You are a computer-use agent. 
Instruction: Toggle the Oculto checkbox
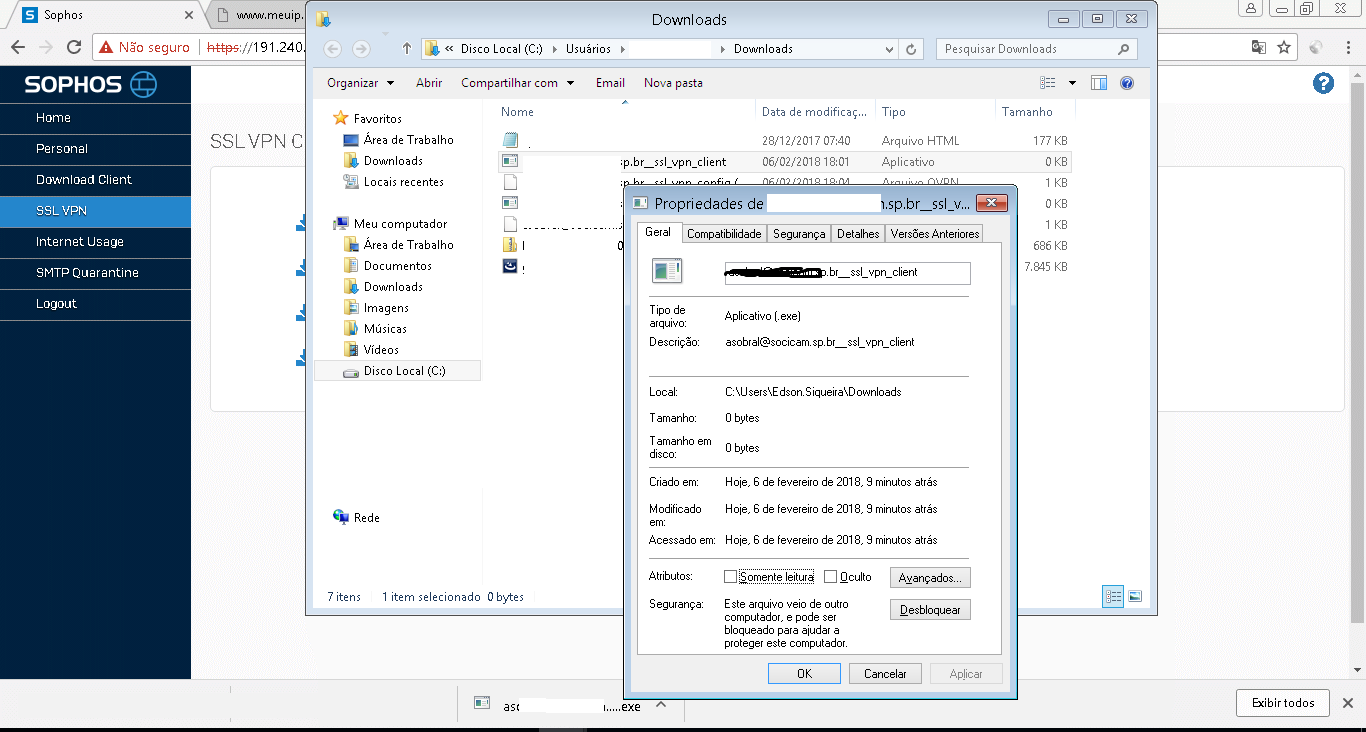[x=830, y=577]
